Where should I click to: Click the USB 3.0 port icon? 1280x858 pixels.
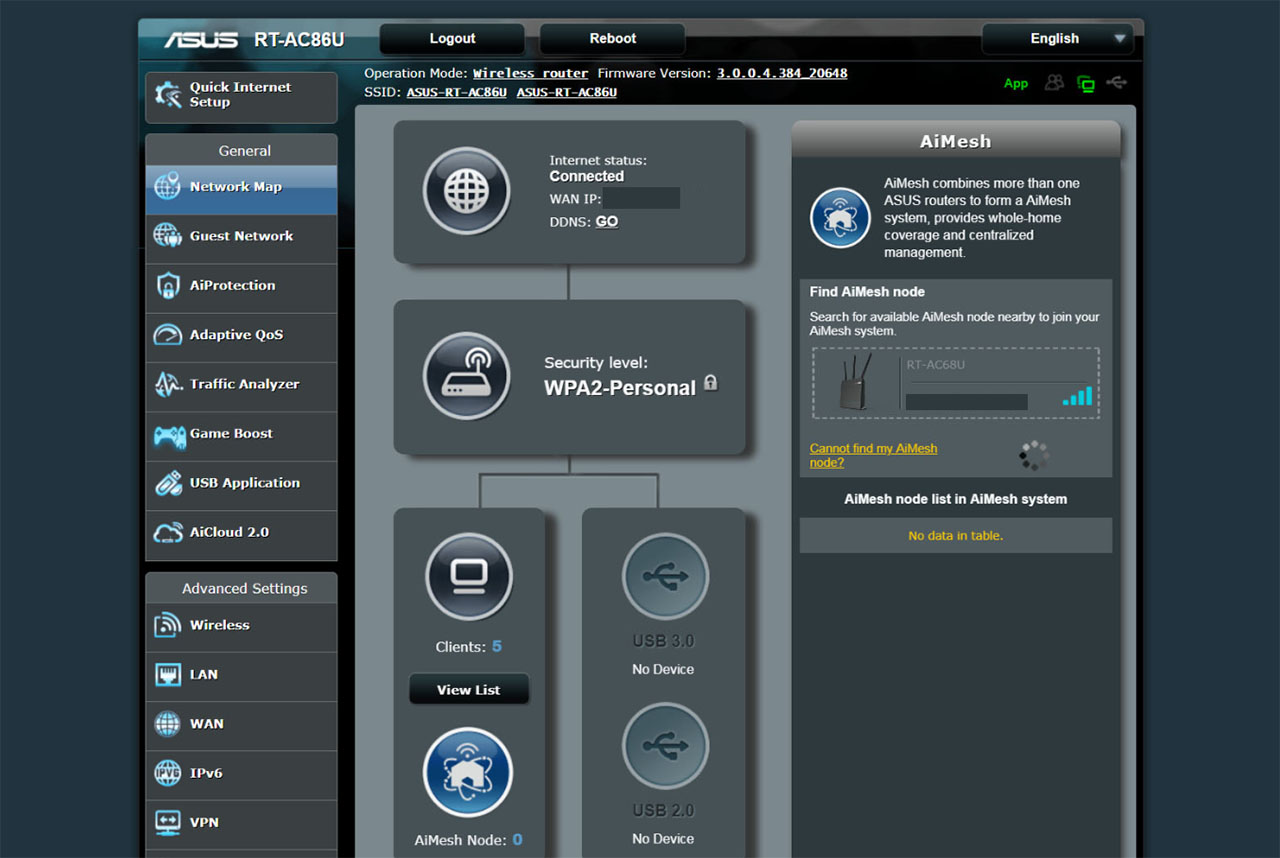[665, 576]
